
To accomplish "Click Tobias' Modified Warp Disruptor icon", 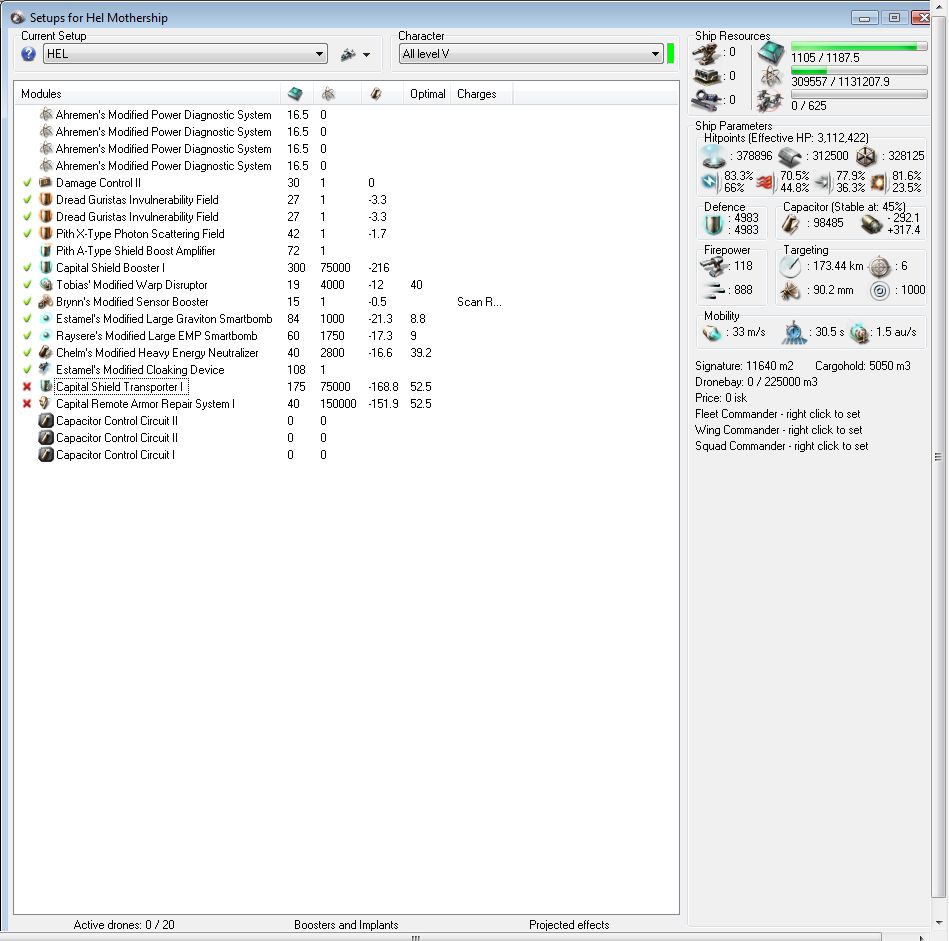I will (45, 284).
